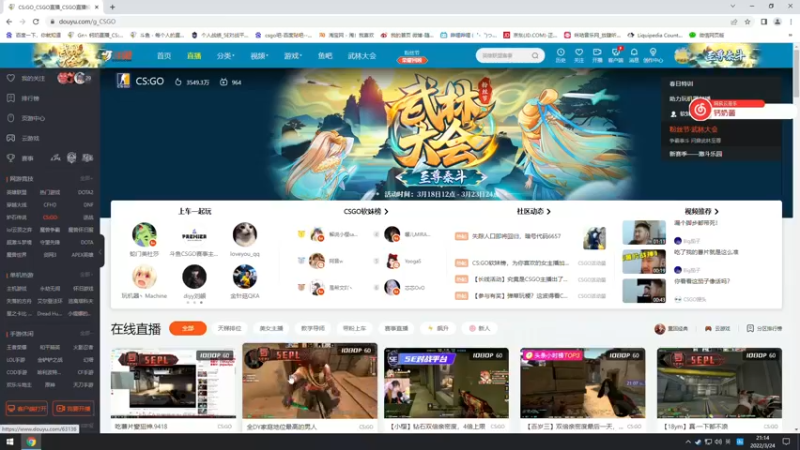Select the 天梯排位 filter pill

[229, 328]
